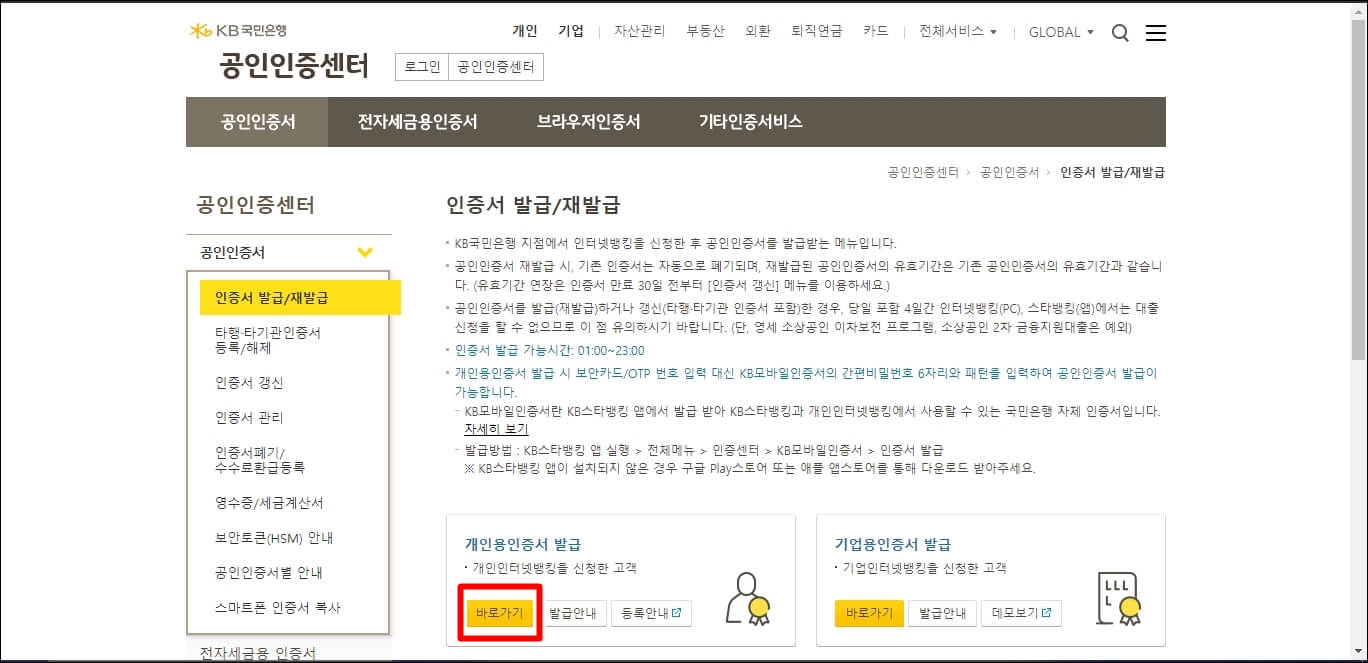Click the 개인용인증서 발급 heading
This screenshot has width=1368, height=663.
522,544
